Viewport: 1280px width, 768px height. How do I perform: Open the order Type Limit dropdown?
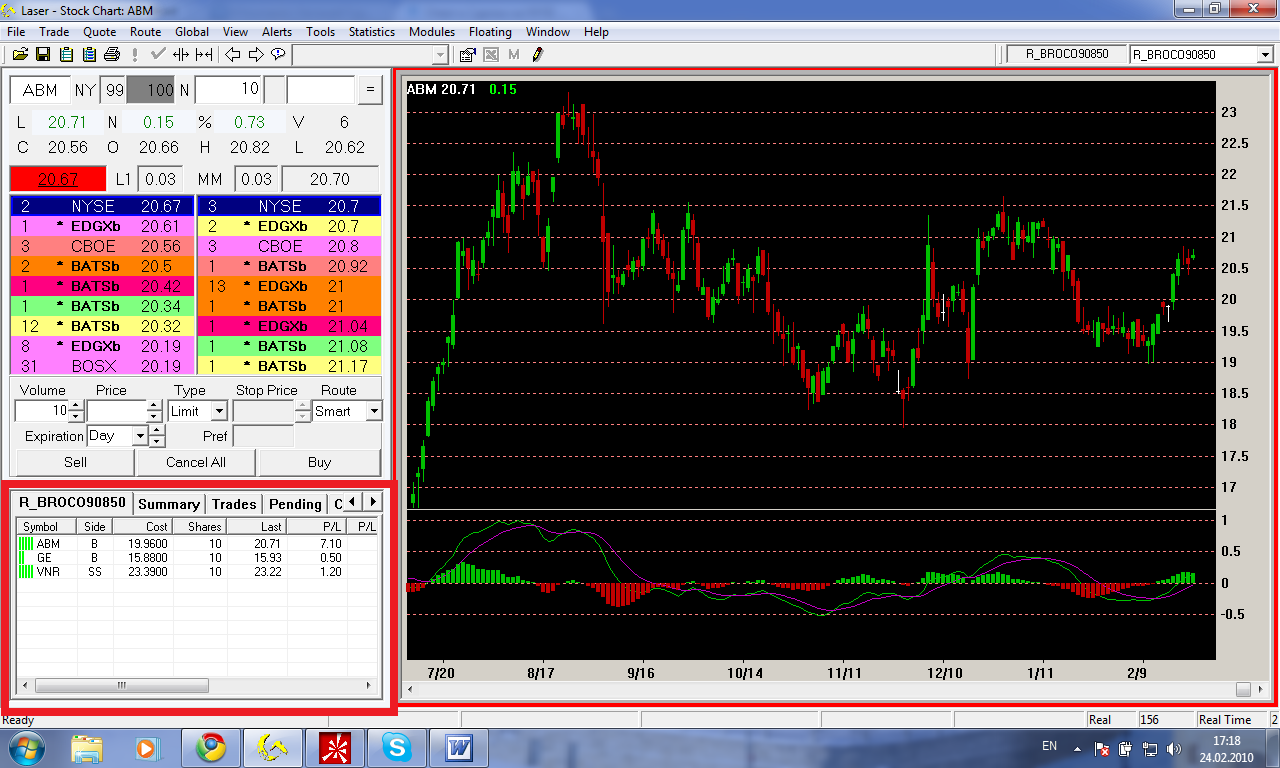coord(219,411)
